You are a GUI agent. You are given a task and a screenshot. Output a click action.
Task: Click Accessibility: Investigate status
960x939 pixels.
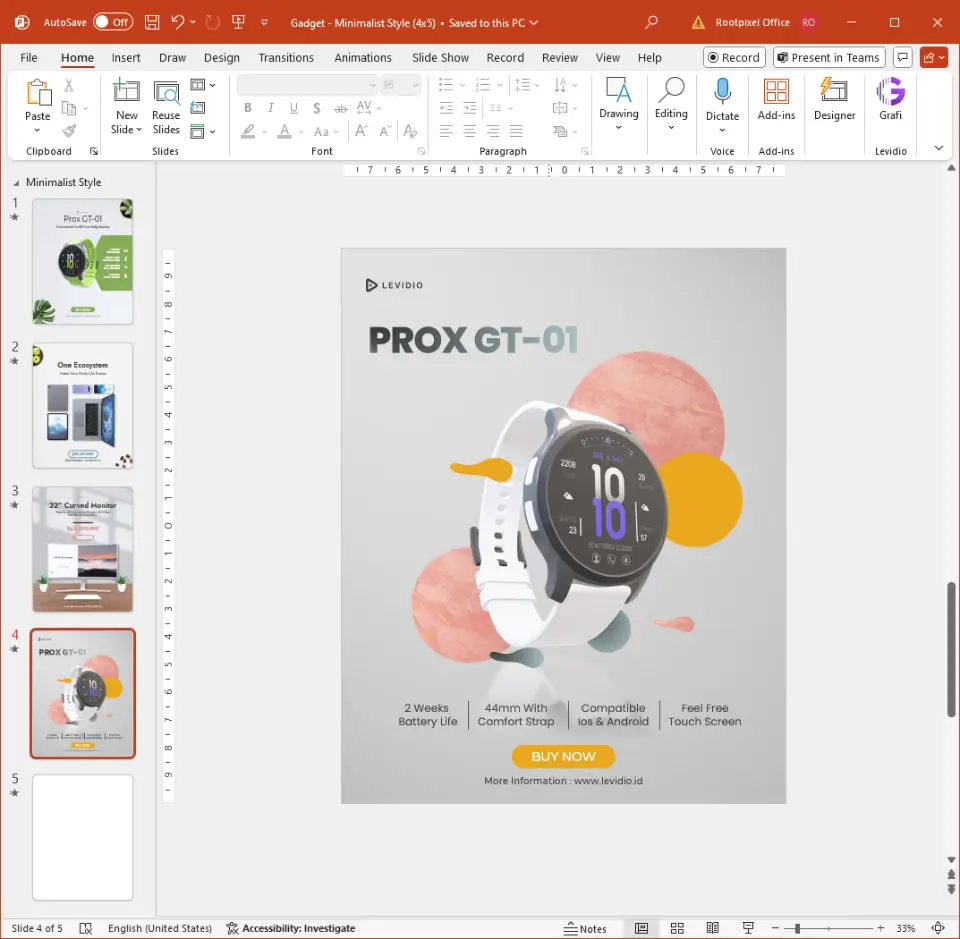click(291, 928)
